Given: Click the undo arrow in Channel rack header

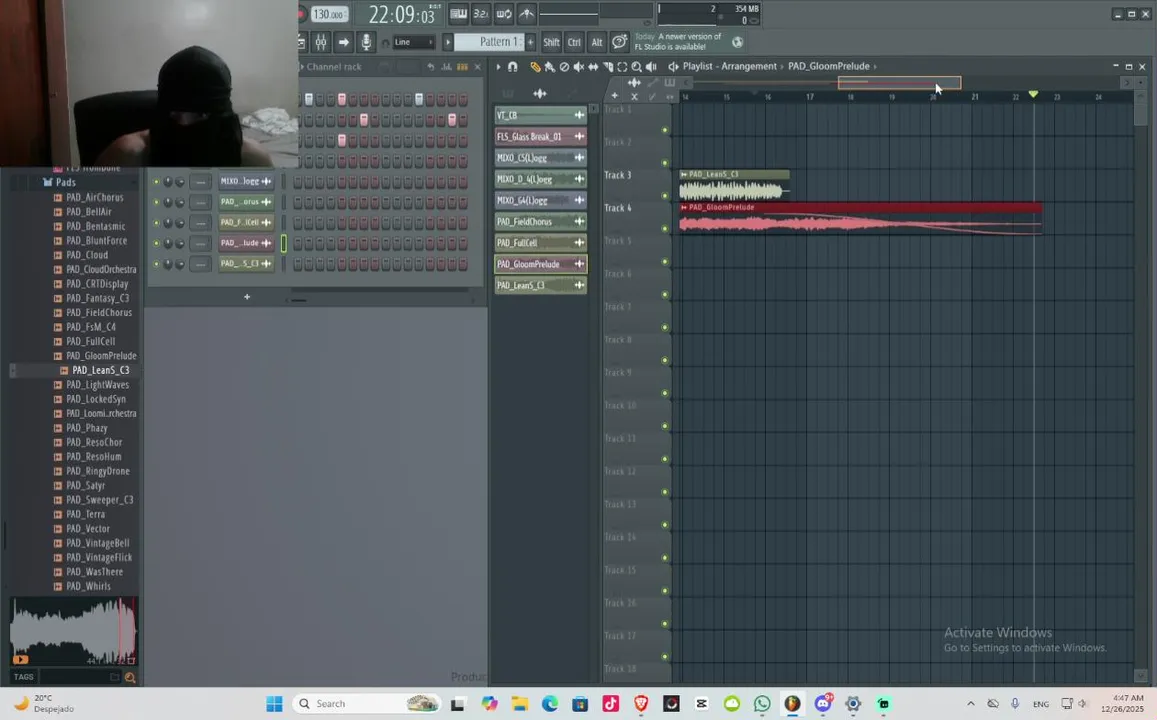Looking at the screenshot, I should (x=430, y=66).
